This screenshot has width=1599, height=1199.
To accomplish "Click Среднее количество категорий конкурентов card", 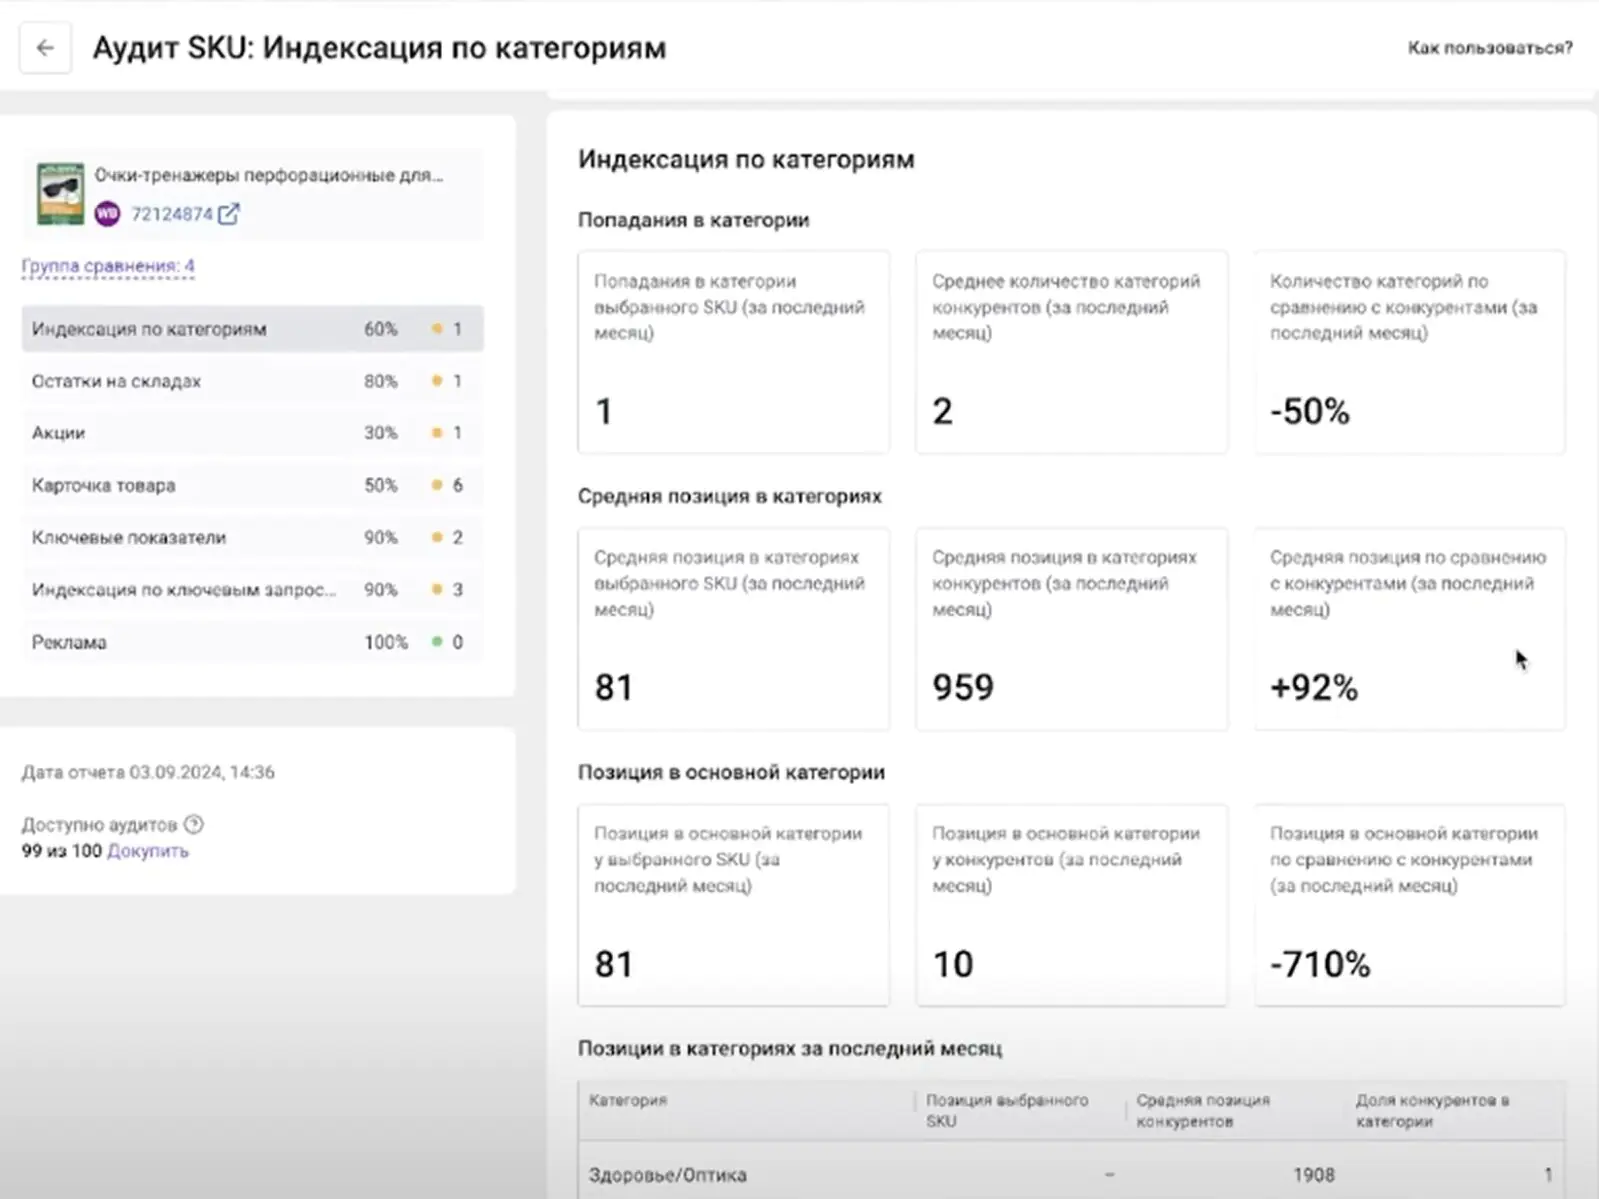I will click(1071, 352).
